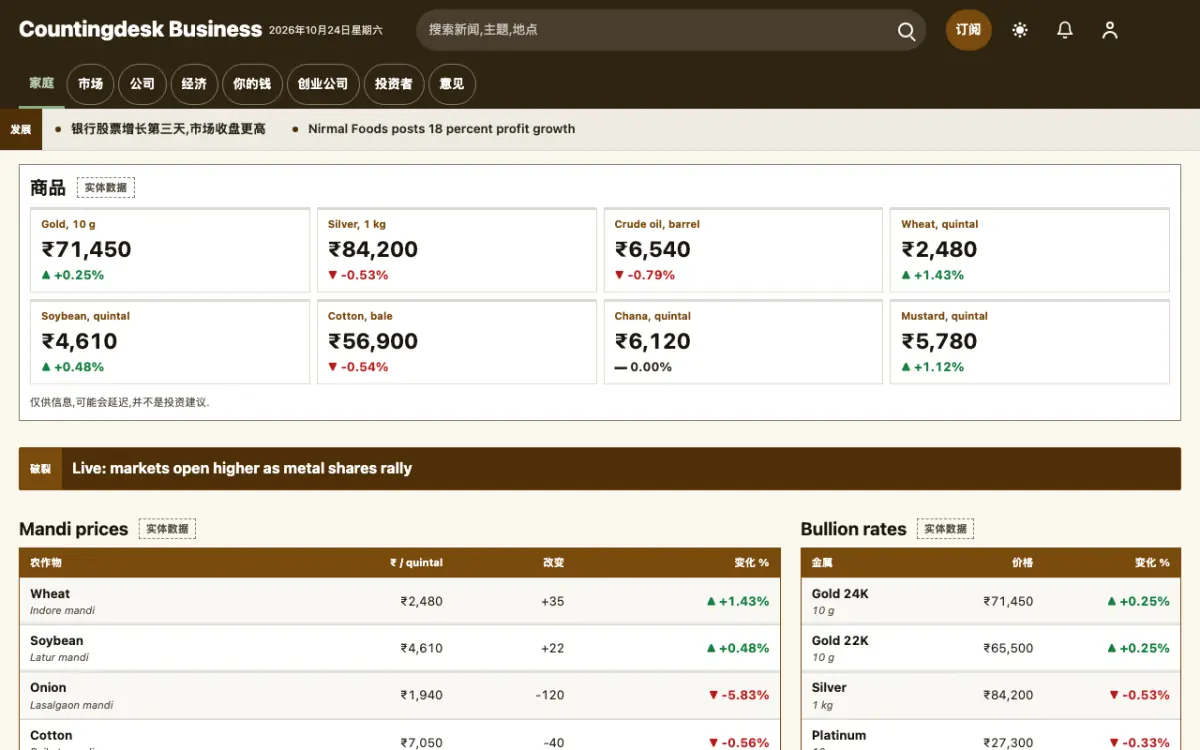Open the 投资者 nav tab
Screen dimensions: 1200x750
click(394, 84)
